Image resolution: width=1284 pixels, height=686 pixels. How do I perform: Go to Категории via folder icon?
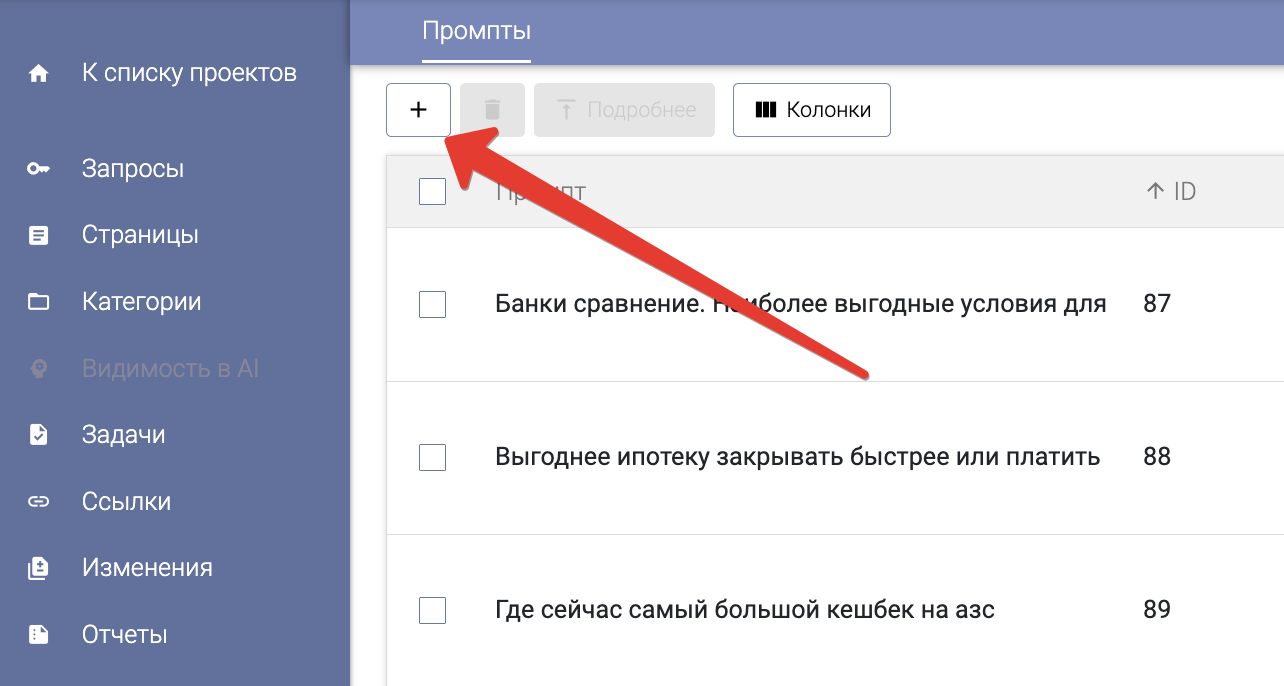pos(39,302)
